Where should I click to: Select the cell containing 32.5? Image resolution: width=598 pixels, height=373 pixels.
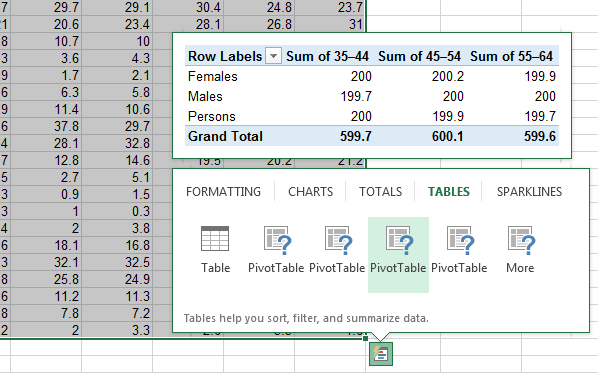point(117,262)
